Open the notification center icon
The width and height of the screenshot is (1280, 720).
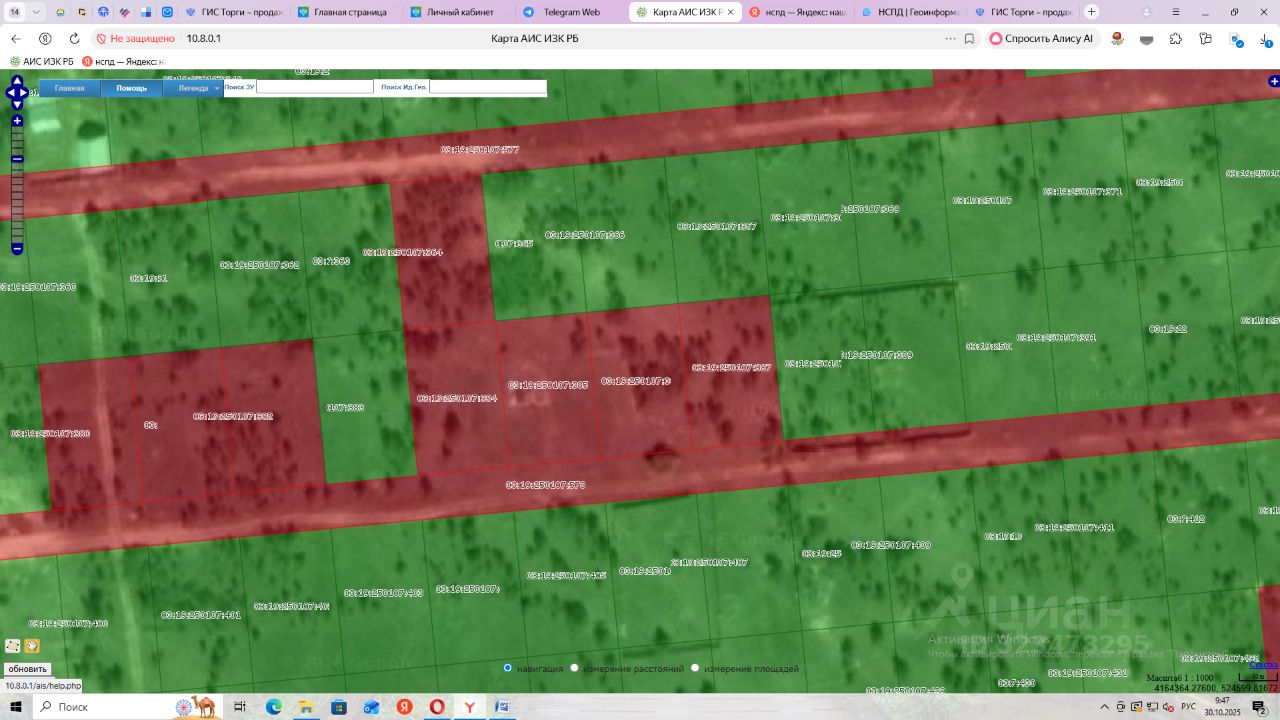click(1261, 707)
